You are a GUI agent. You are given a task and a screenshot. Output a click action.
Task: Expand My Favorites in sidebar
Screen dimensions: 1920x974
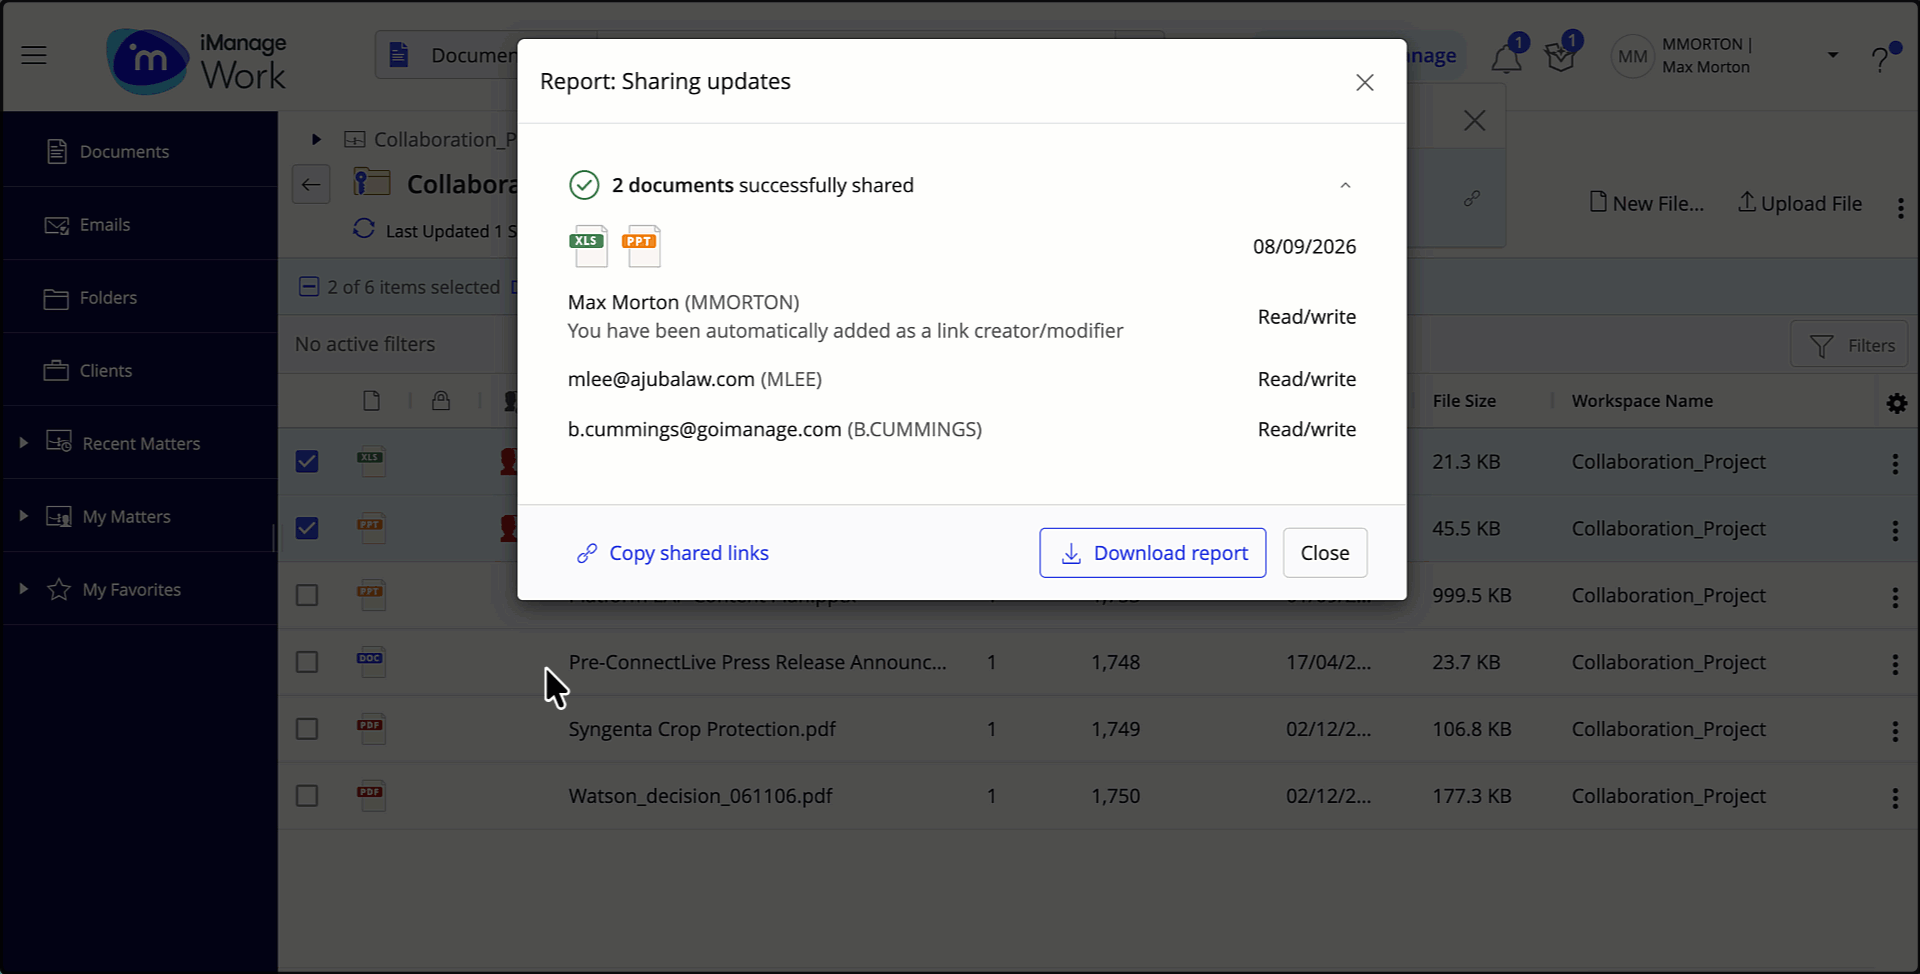[23, 588]
